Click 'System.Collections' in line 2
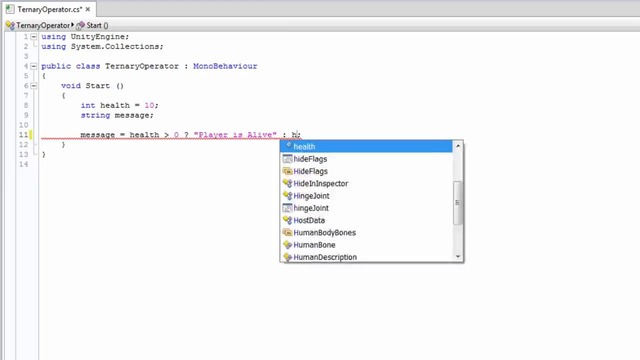Image resolution: width=640 pixels, height=360 pixels. 115,47
